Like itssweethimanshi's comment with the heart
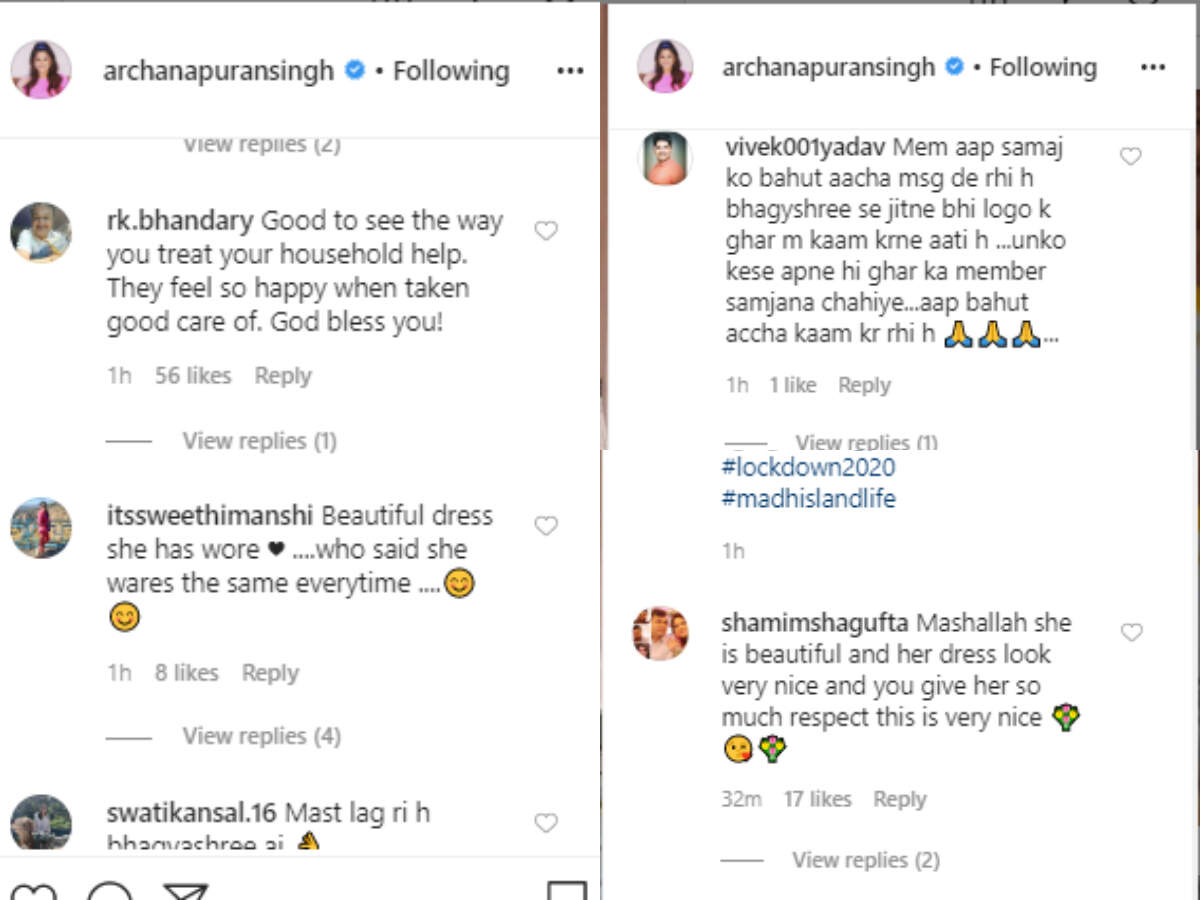 click(x=546, y=526)
